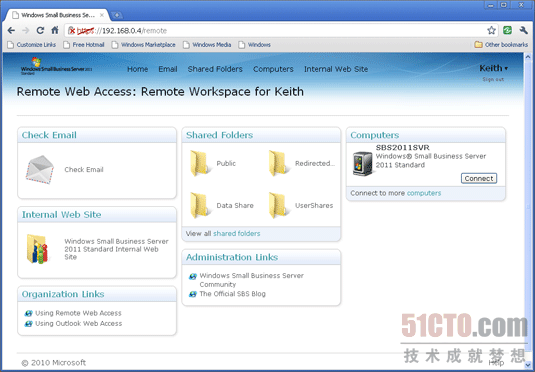The width and height of the screenshot is (535, 372).
Task: Click the scrollbar up arrow
Action: 527,57
